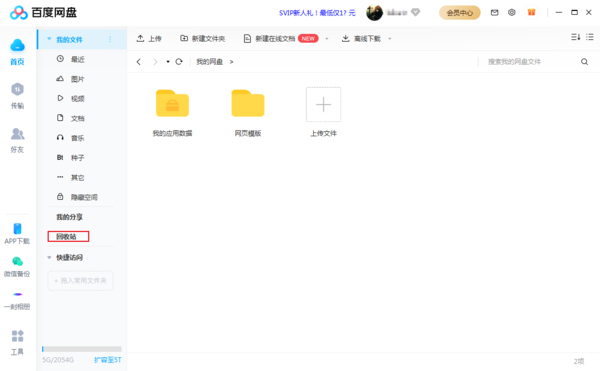Click 离线下载 offline download
Image resolution: width=600 pixels, height=371 pixels.
pyautogui.click(x=361, y=39)
